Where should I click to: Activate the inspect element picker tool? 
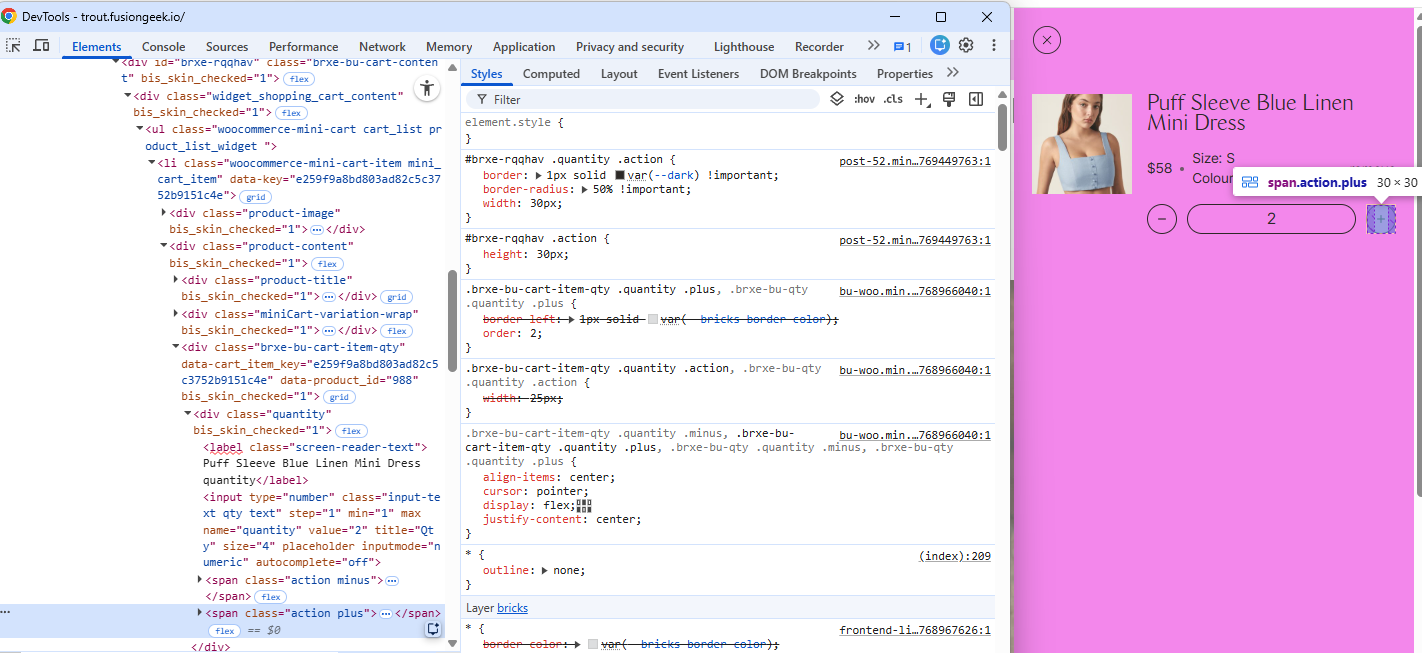(14, 46)
